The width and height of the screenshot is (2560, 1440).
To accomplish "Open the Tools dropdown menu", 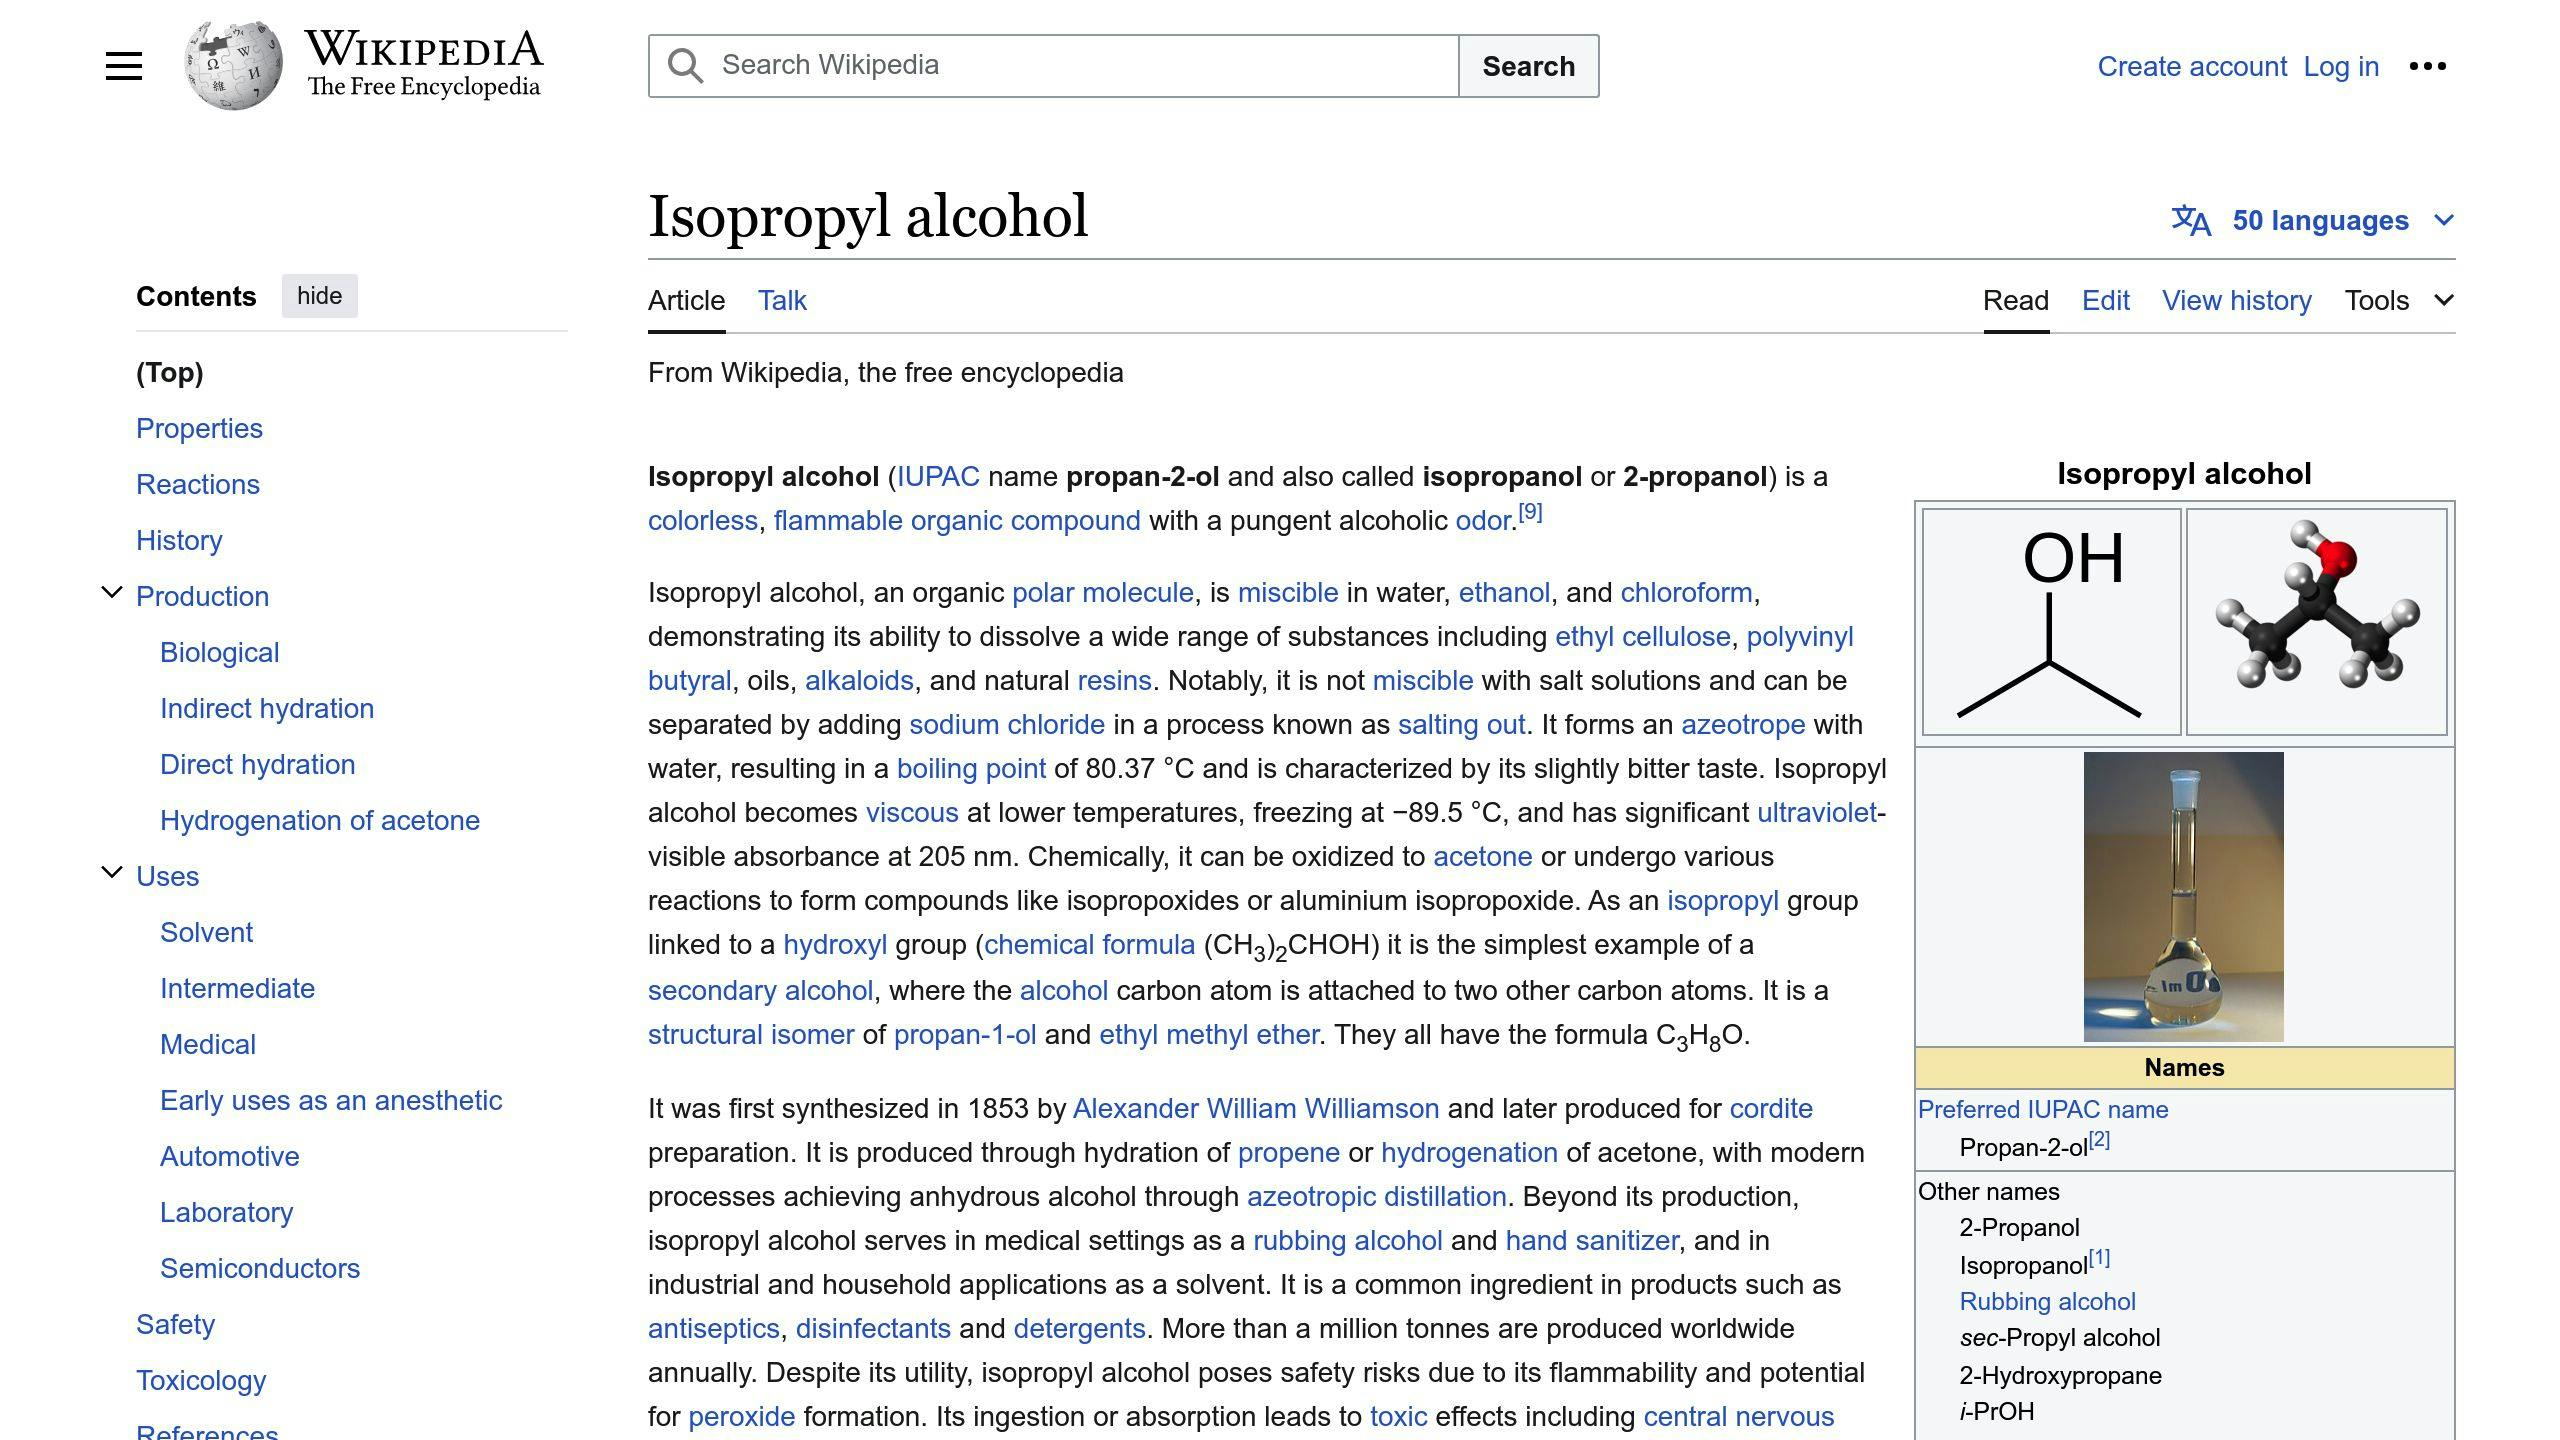I will [2399, 300].
